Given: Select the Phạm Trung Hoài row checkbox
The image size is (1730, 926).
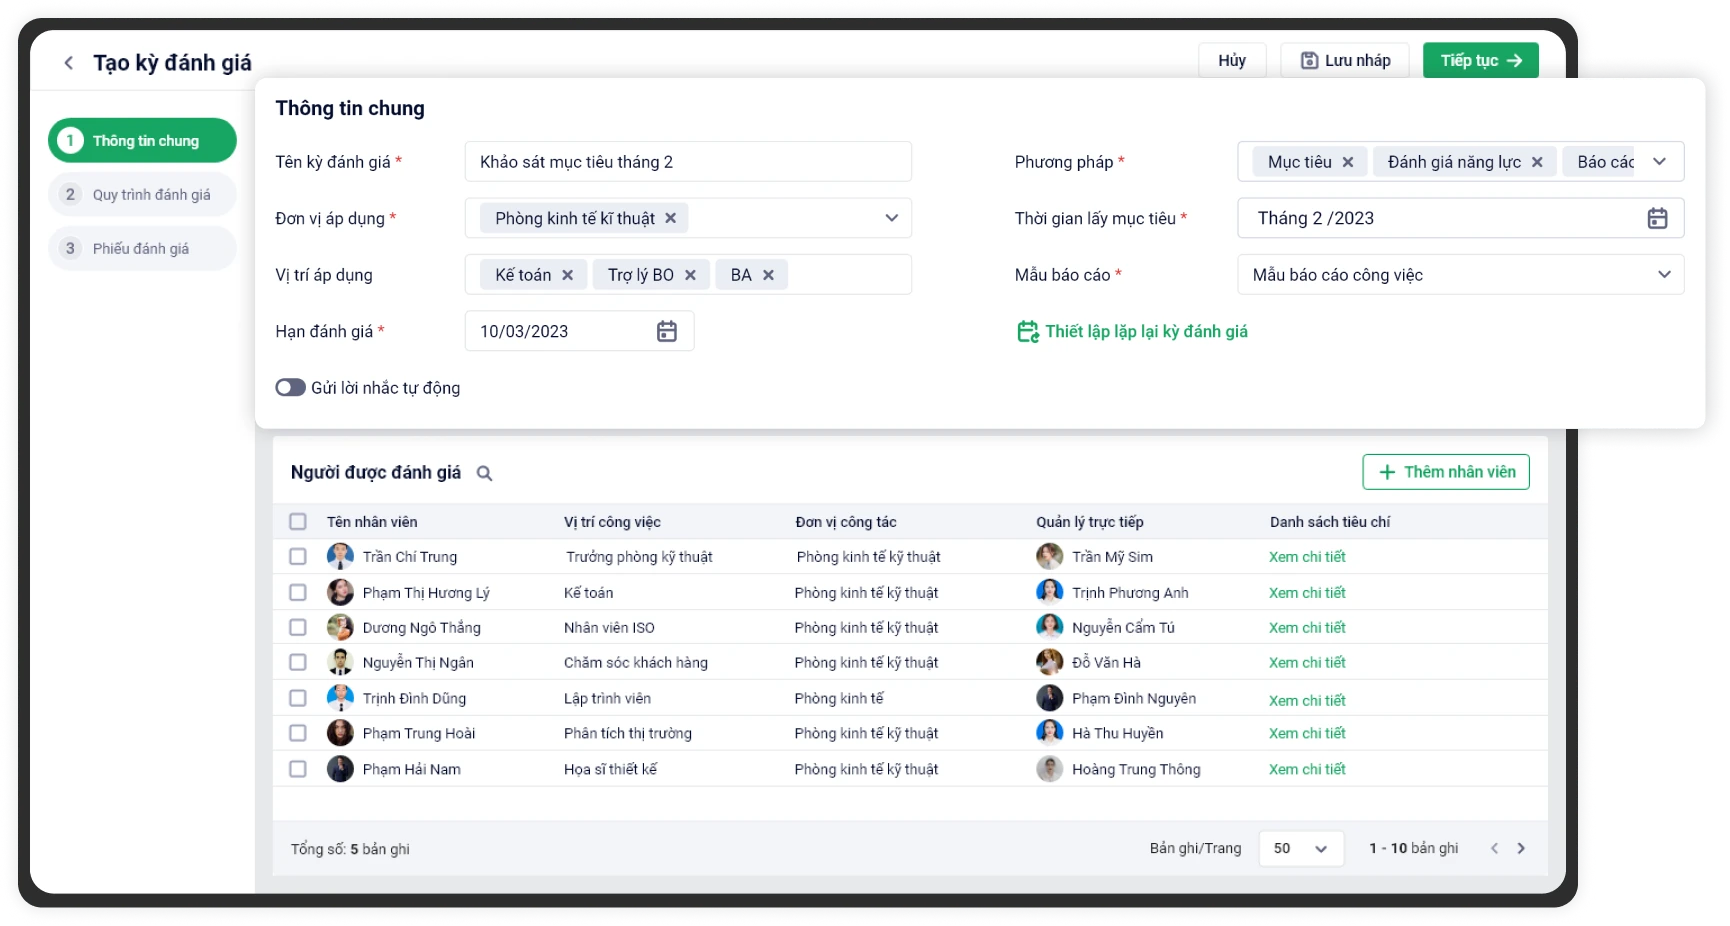Looking at the screenshot, I should point(298,733).
